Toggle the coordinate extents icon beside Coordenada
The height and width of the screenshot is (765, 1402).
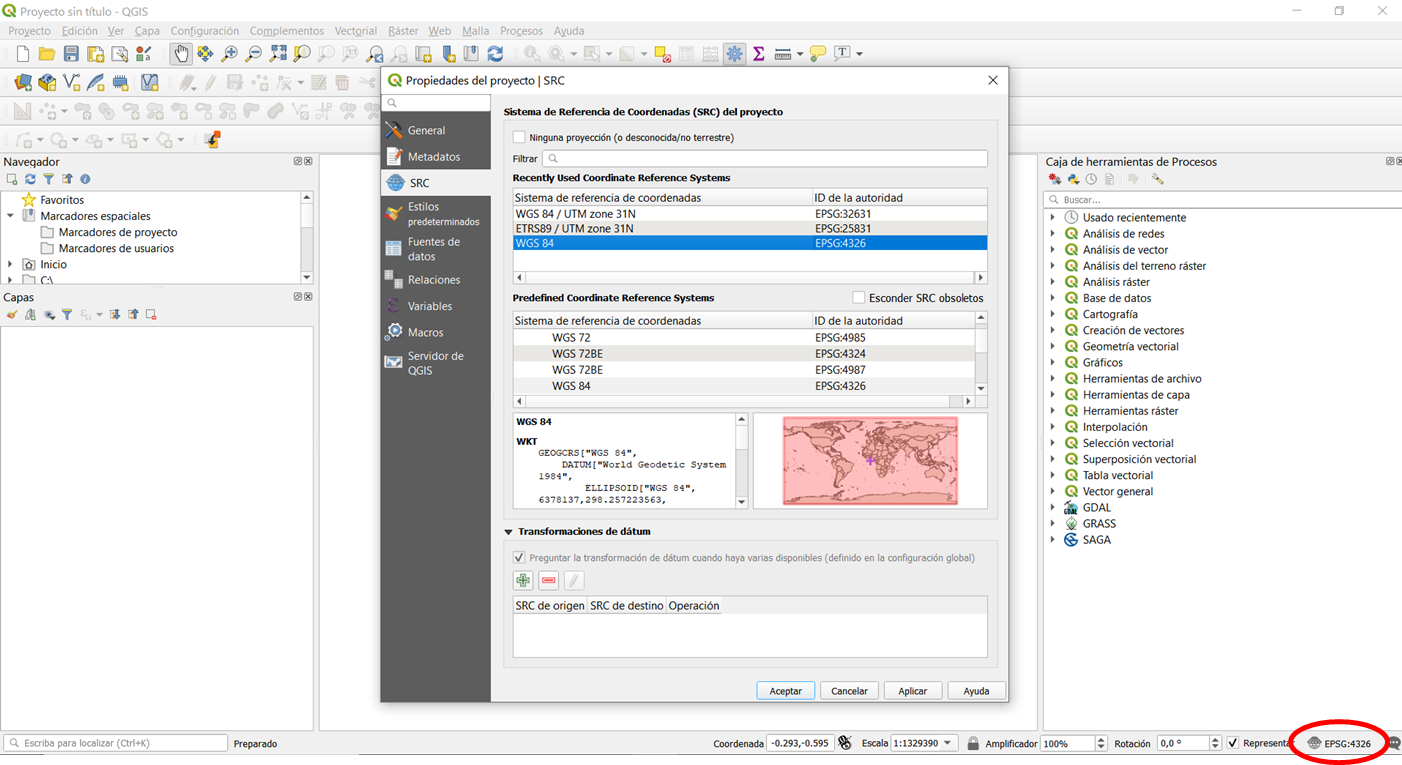point(845,743)
